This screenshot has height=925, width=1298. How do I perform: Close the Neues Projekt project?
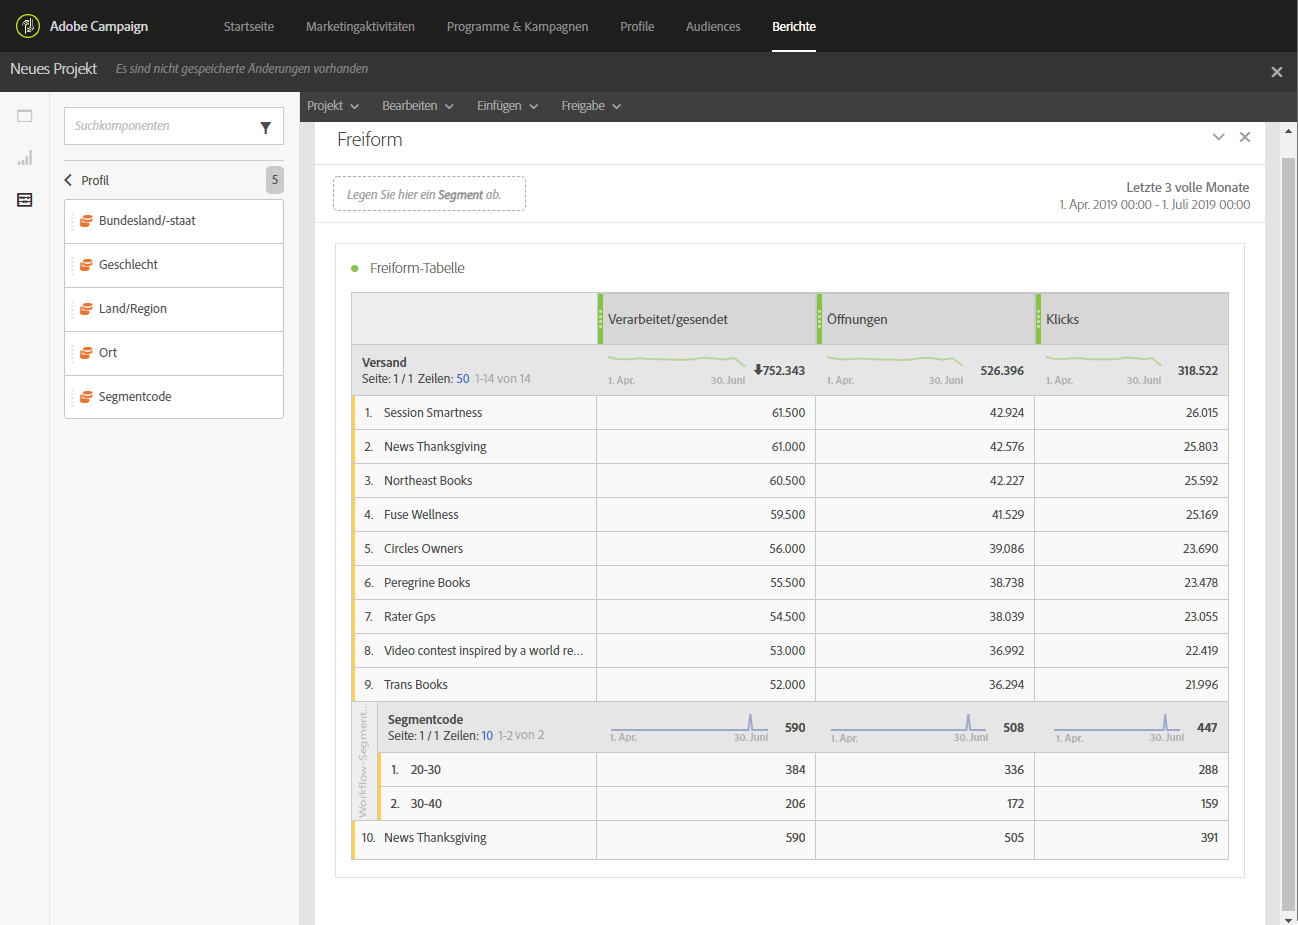1277,72
